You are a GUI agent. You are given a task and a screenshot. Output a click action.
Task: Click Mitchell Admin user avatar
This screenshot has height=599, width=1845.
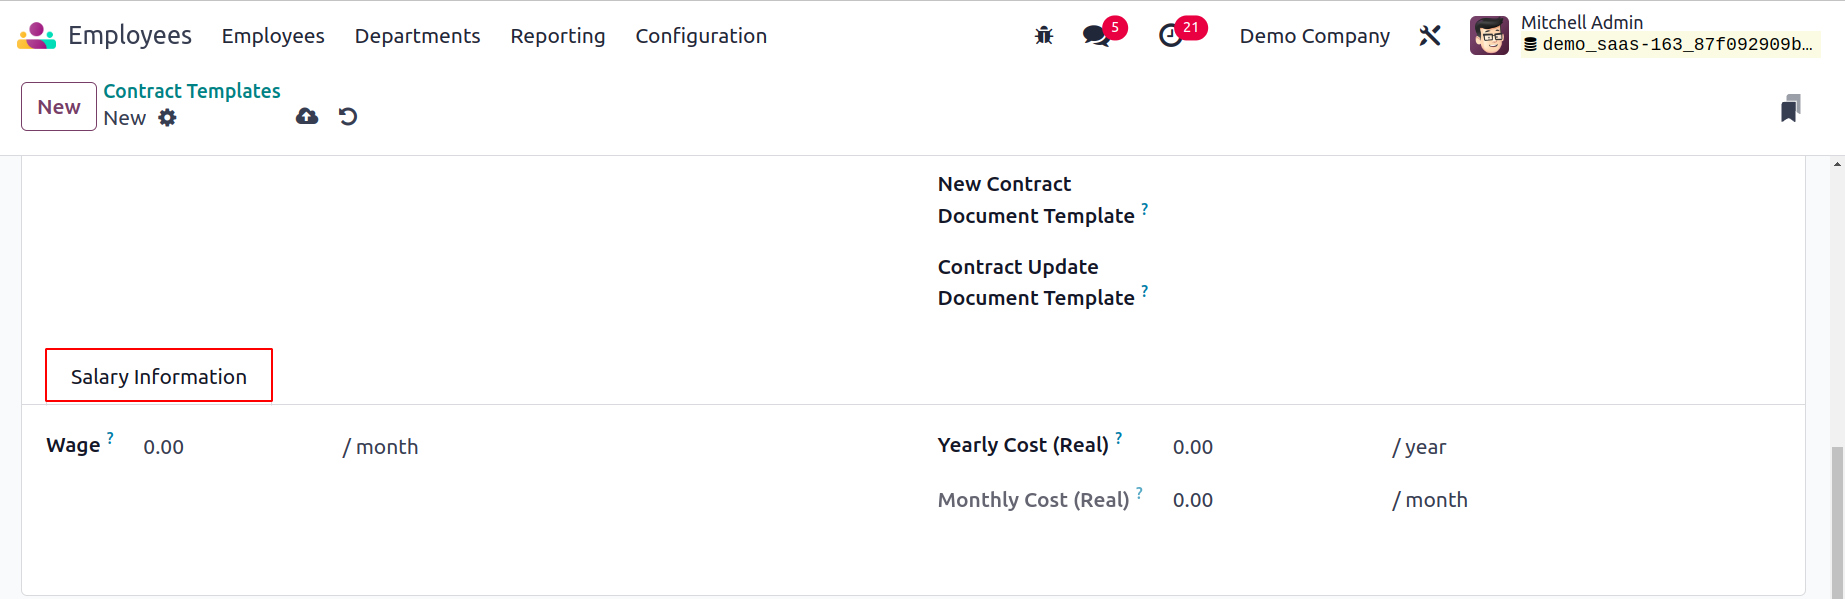click(1489, 36)
